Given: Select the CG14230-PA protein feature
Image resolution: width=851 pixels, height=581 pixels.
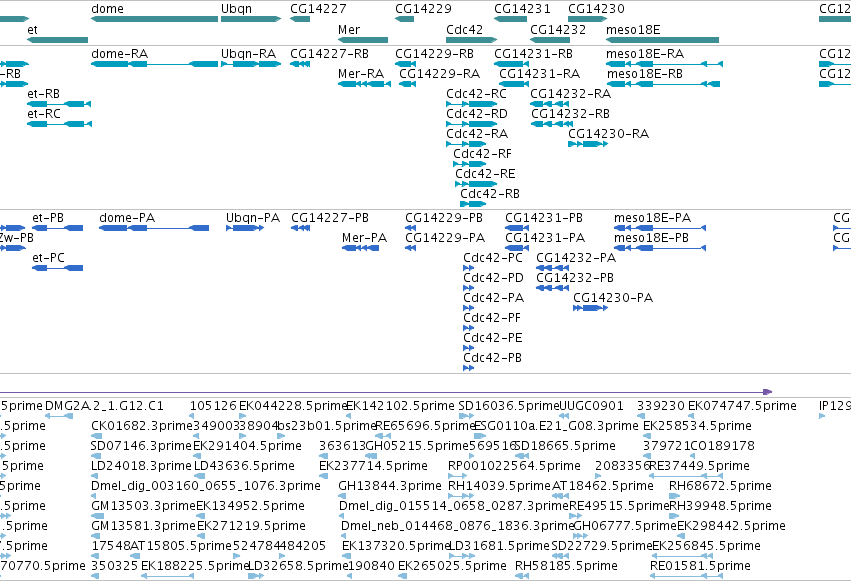Looking at the screenshot, I should (x=590, y=308).
